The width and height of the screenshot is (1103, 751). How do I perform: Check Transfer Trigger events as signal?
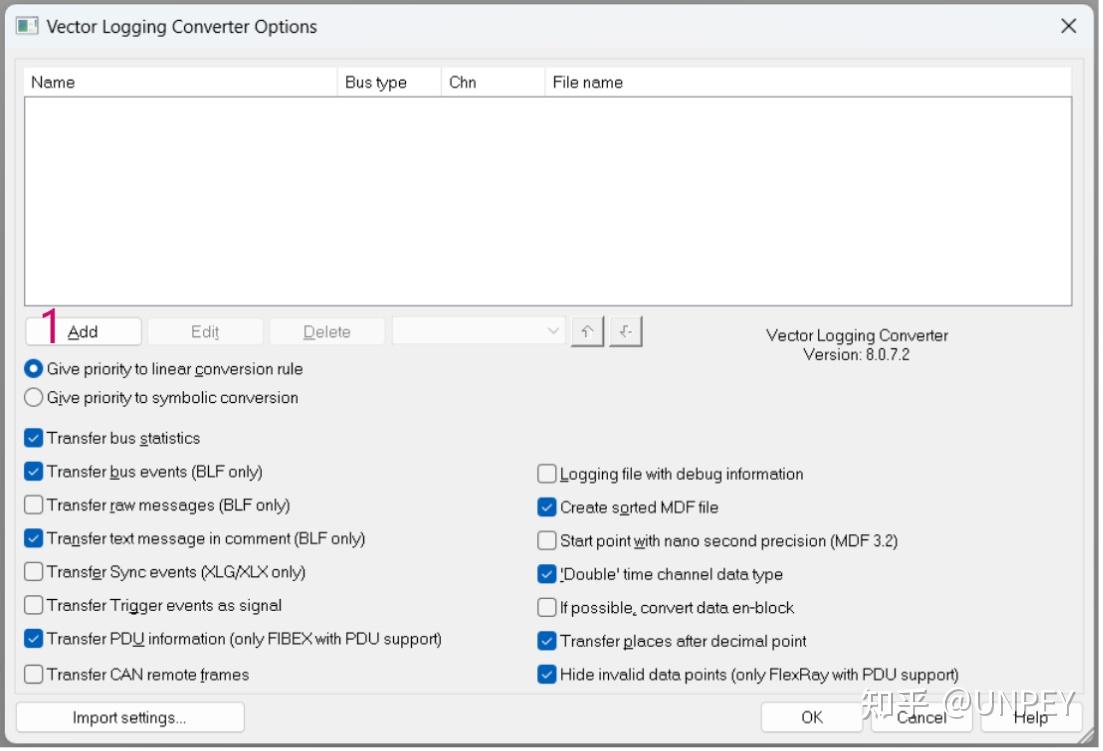point(34,605)
